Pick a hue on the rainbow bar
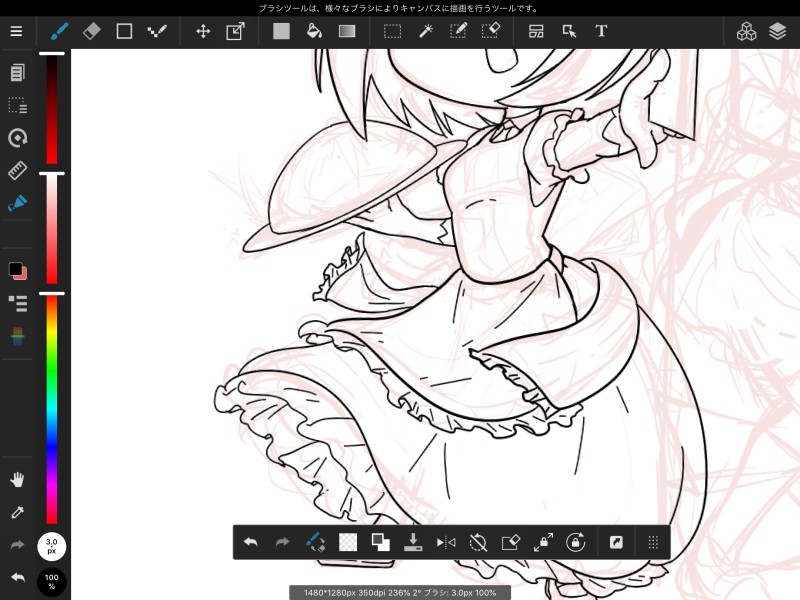 pos(52,409)
